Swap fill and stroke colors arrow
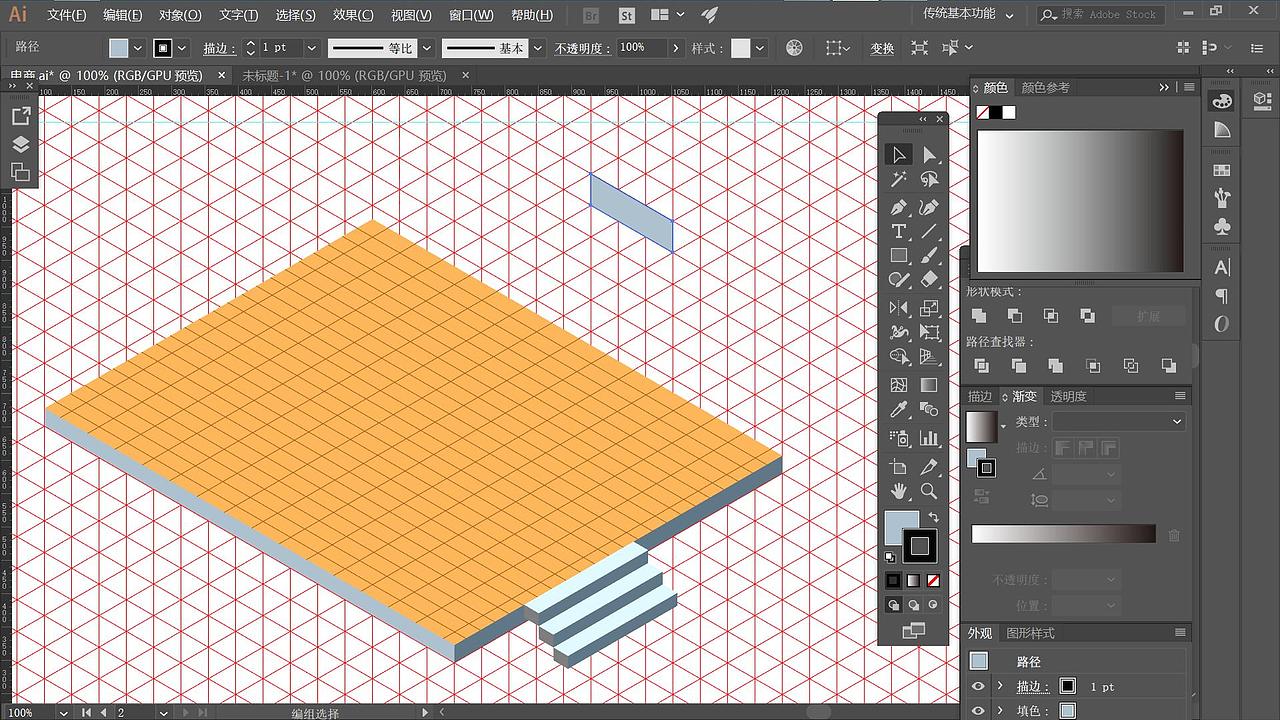The width and height of the screenshot is (1280, 720). click(x=933, y=518)
